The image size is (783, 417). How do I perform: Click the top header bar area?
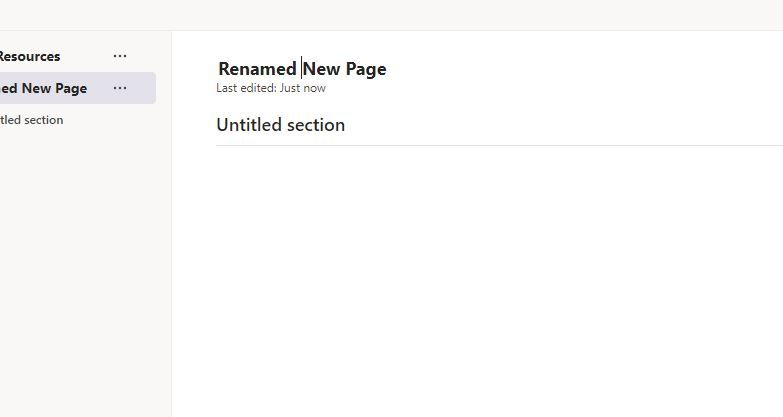point(390,15)
